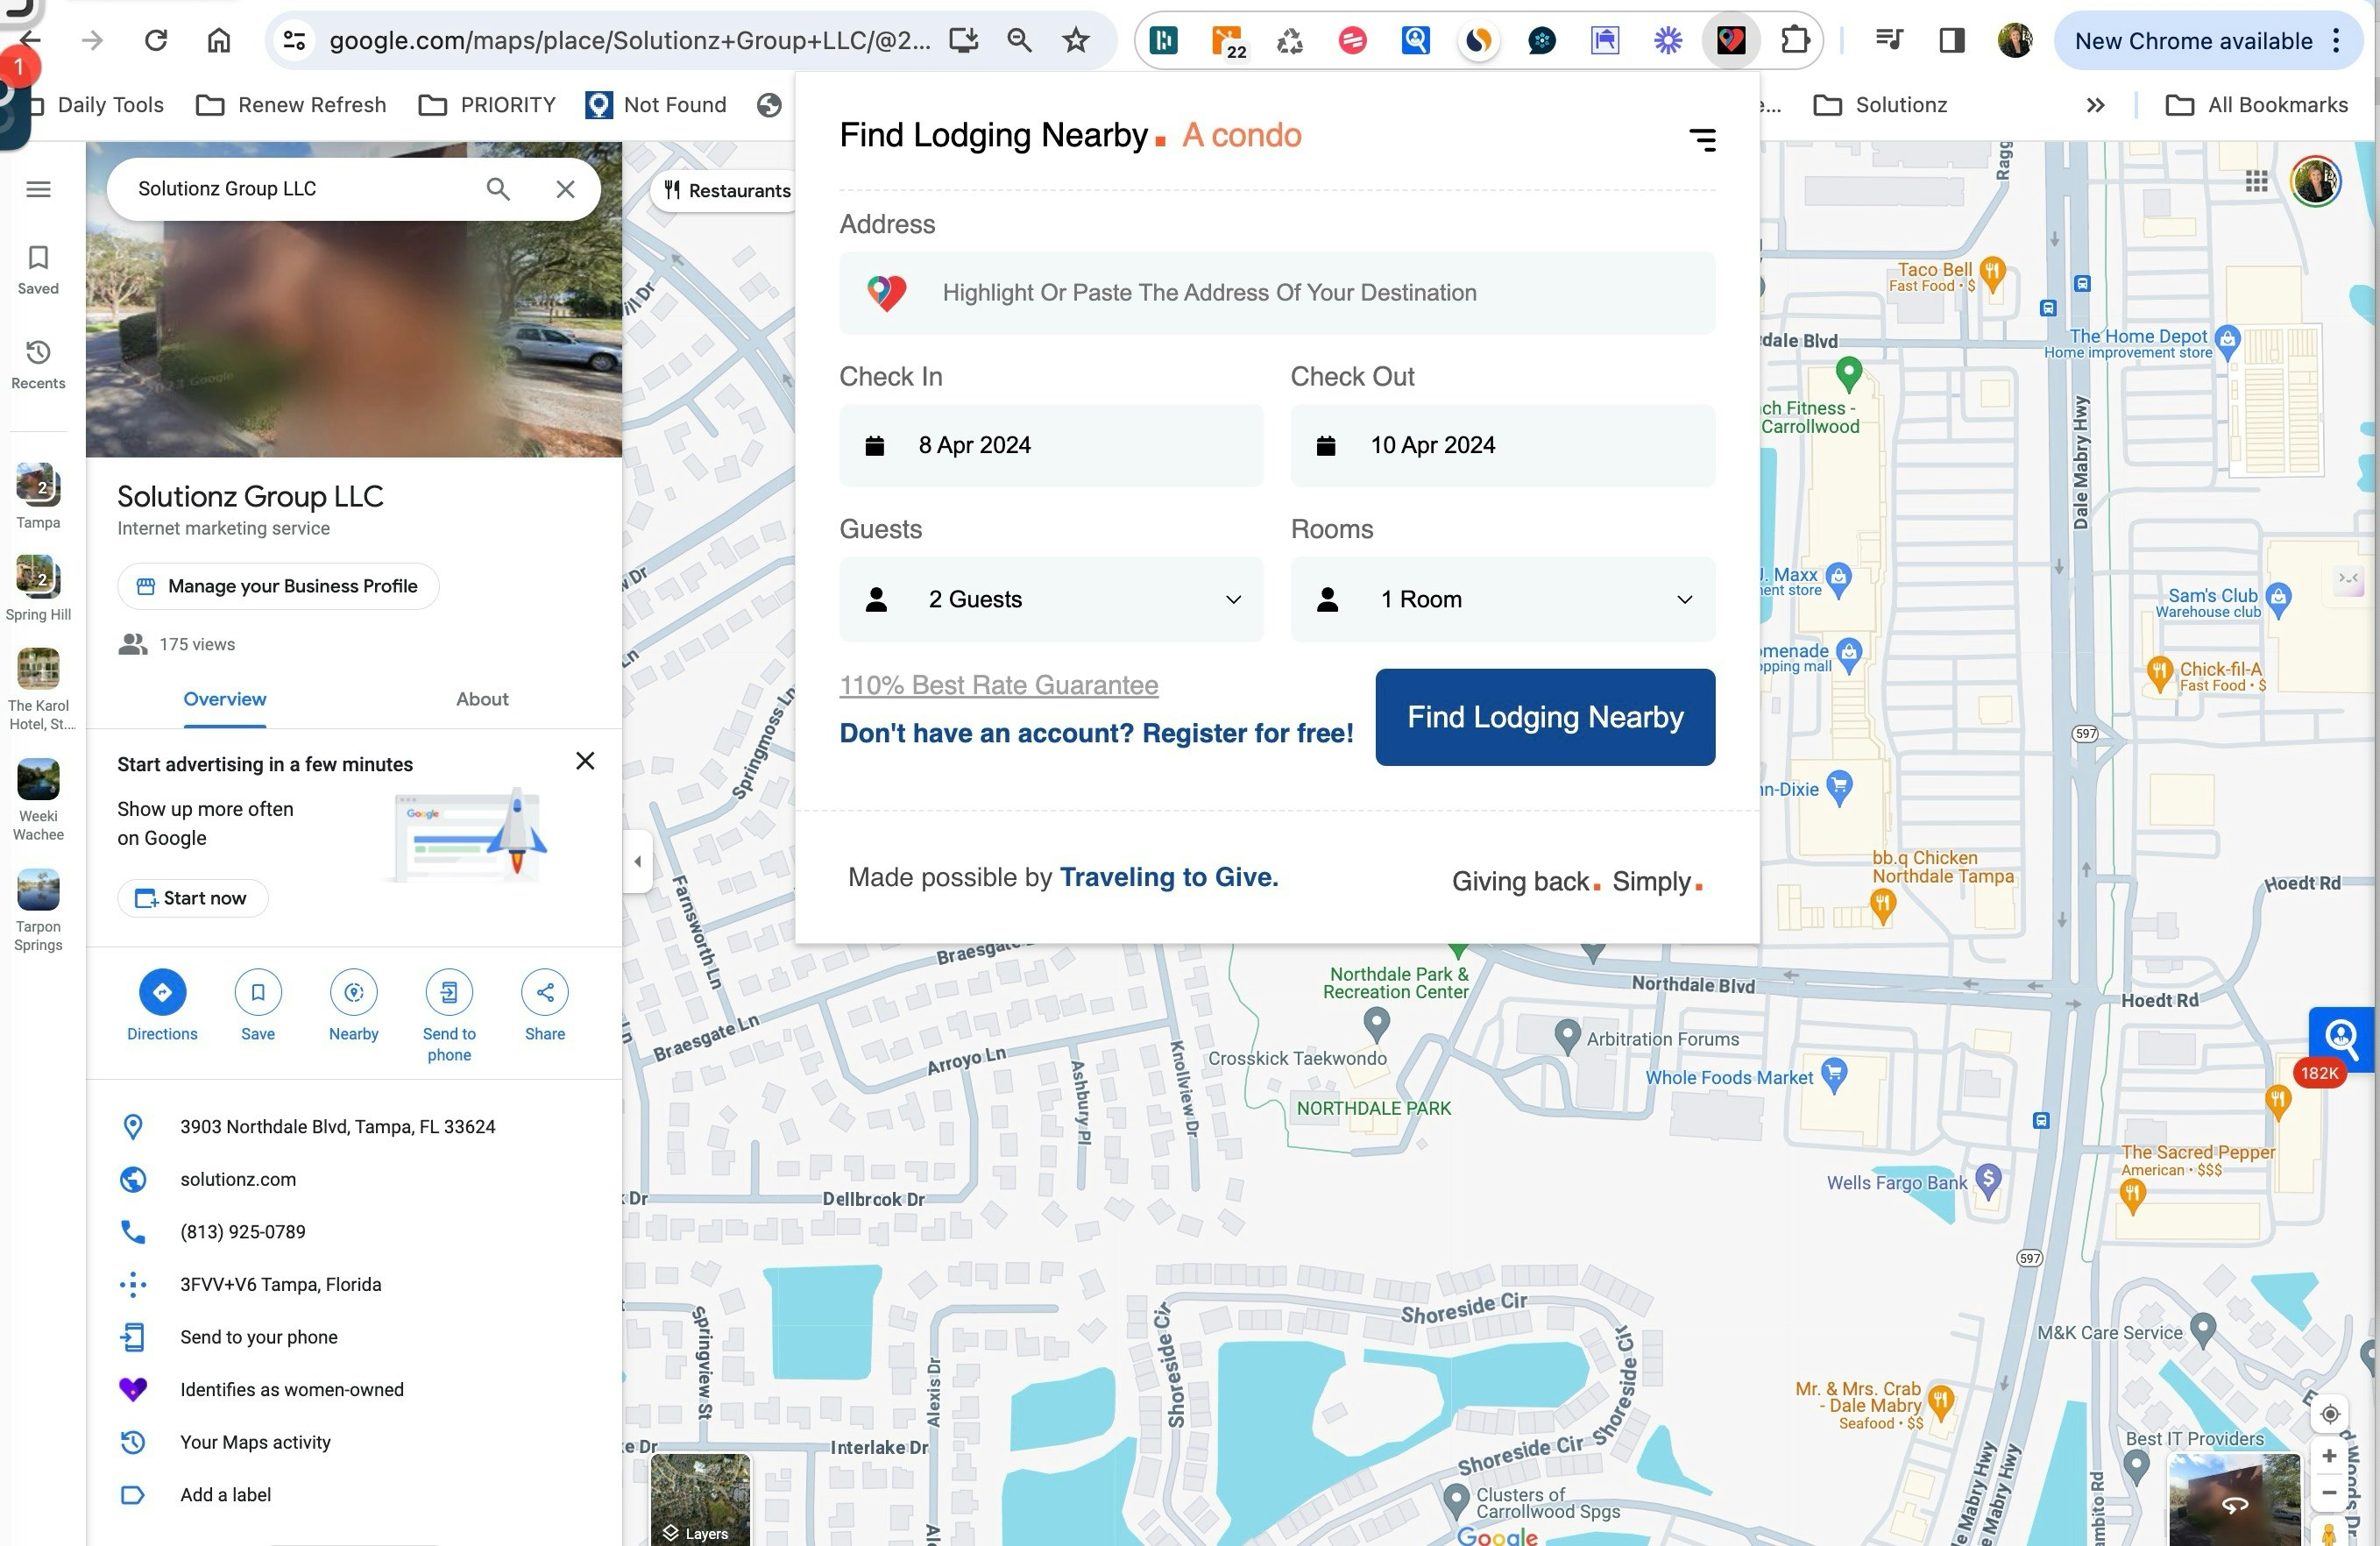Open the Solutionz bookmarks folder
Image resolution: width=2380 pixels, height=1546 pixels.
click(1881, 105)
